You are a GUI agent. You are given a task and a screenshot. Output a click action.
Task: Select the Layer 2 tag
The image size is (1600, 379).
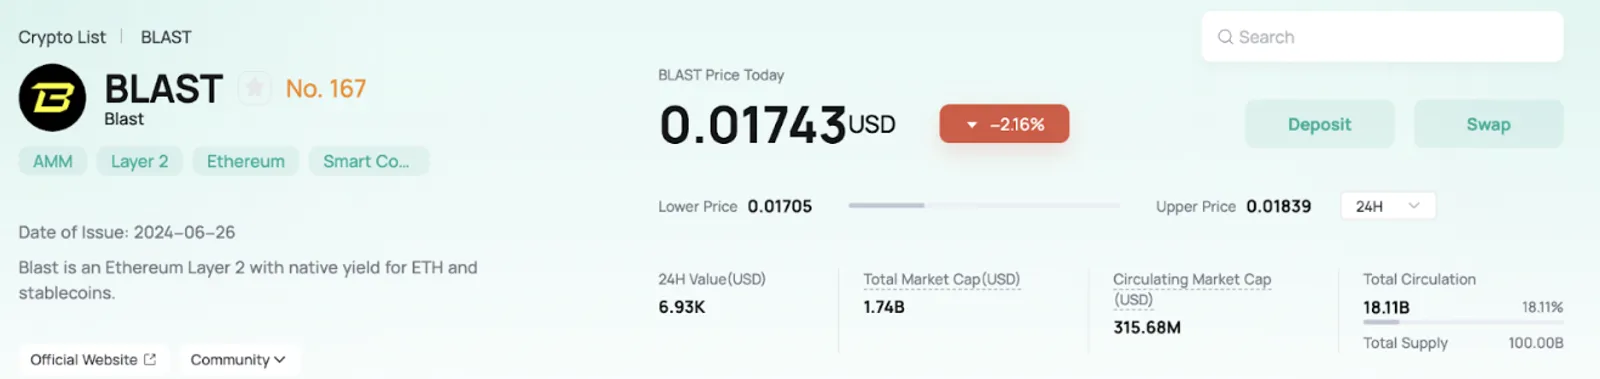(139, 161)
